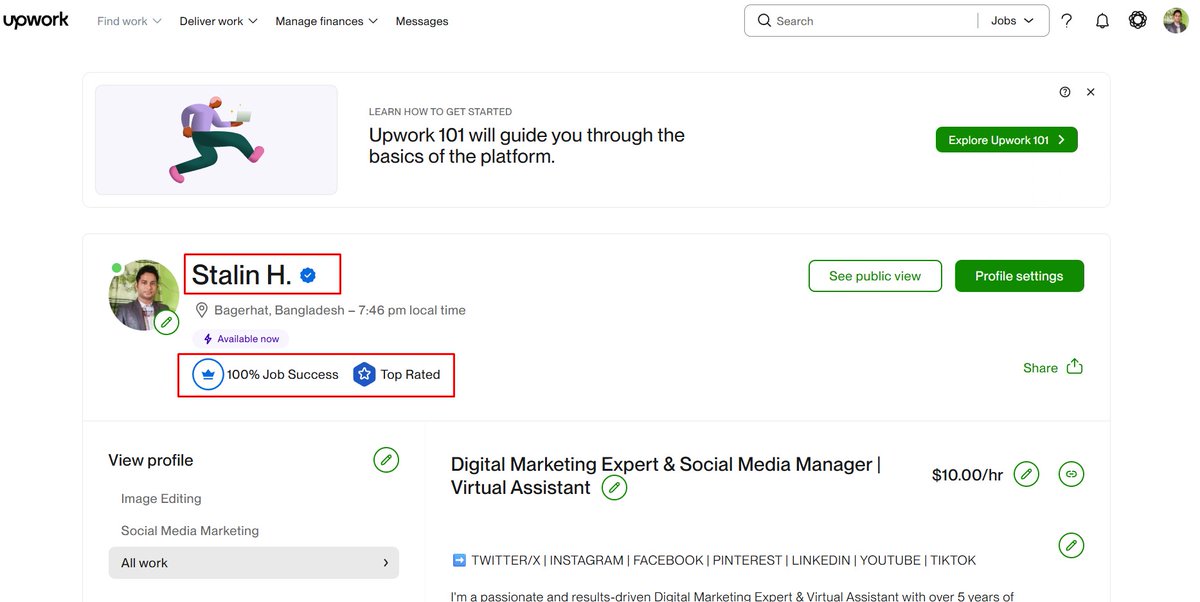Click the running figure illustration
1200x602 pixels.
pos(216,140)
